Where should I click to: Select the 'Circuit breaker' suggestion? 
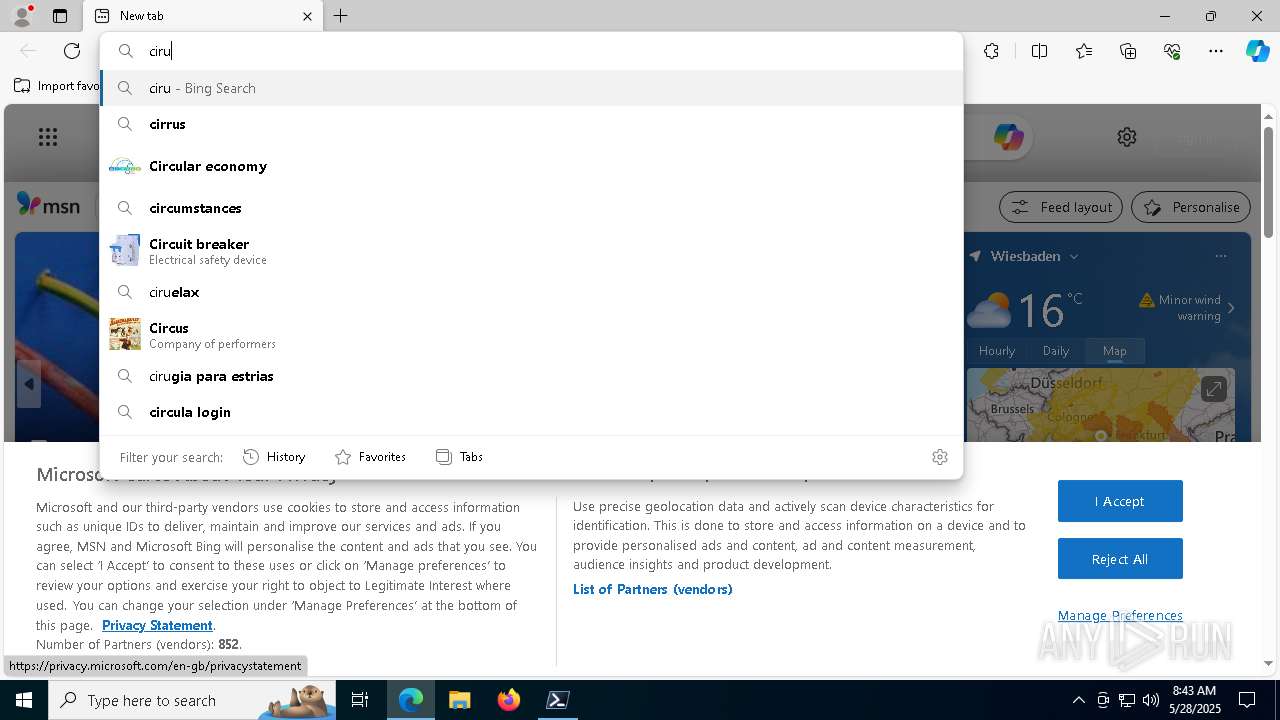click(531, 250)
